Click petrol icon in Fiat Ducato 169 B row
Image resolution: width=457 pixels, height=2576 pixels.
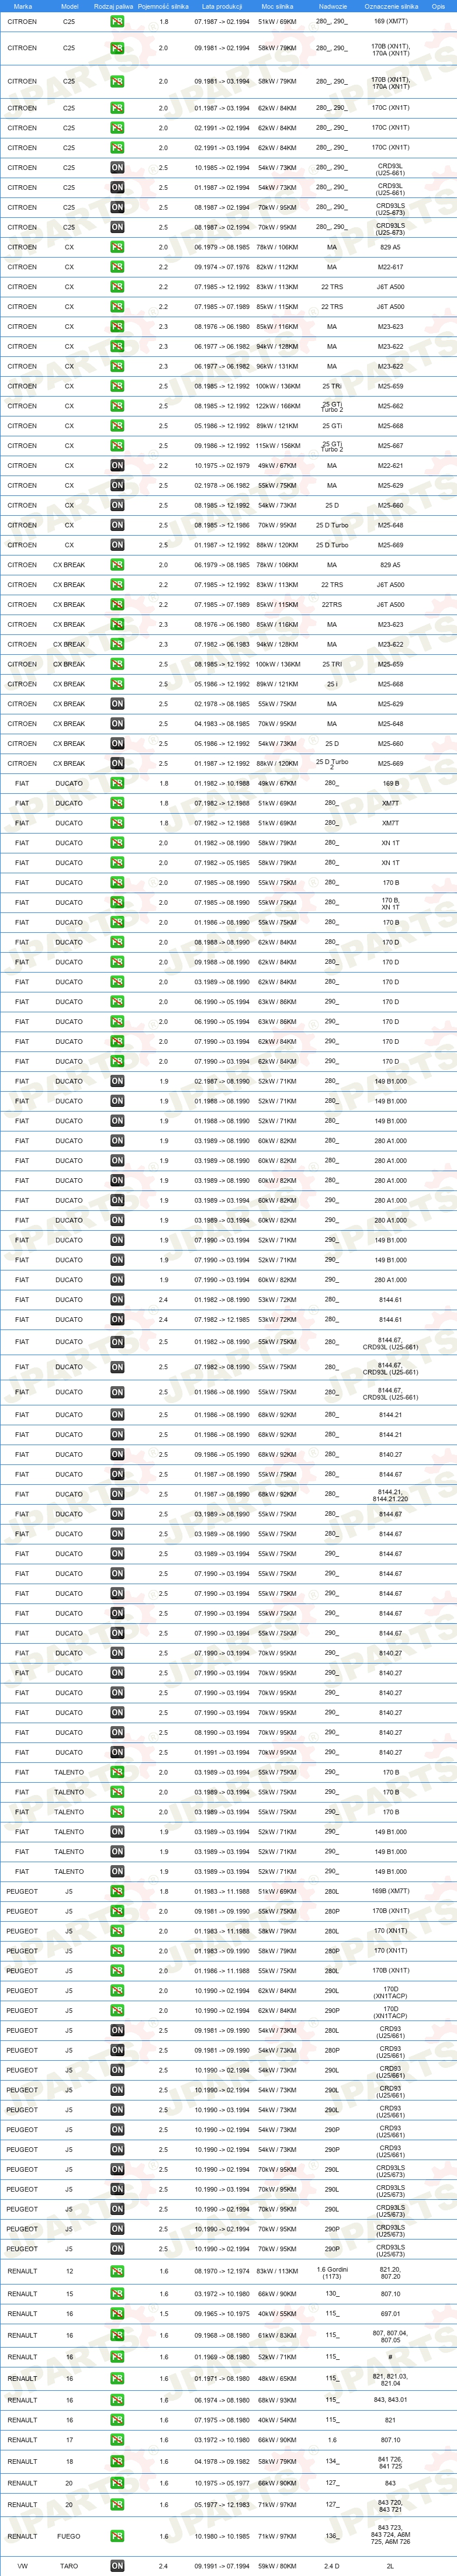point(117,784)
